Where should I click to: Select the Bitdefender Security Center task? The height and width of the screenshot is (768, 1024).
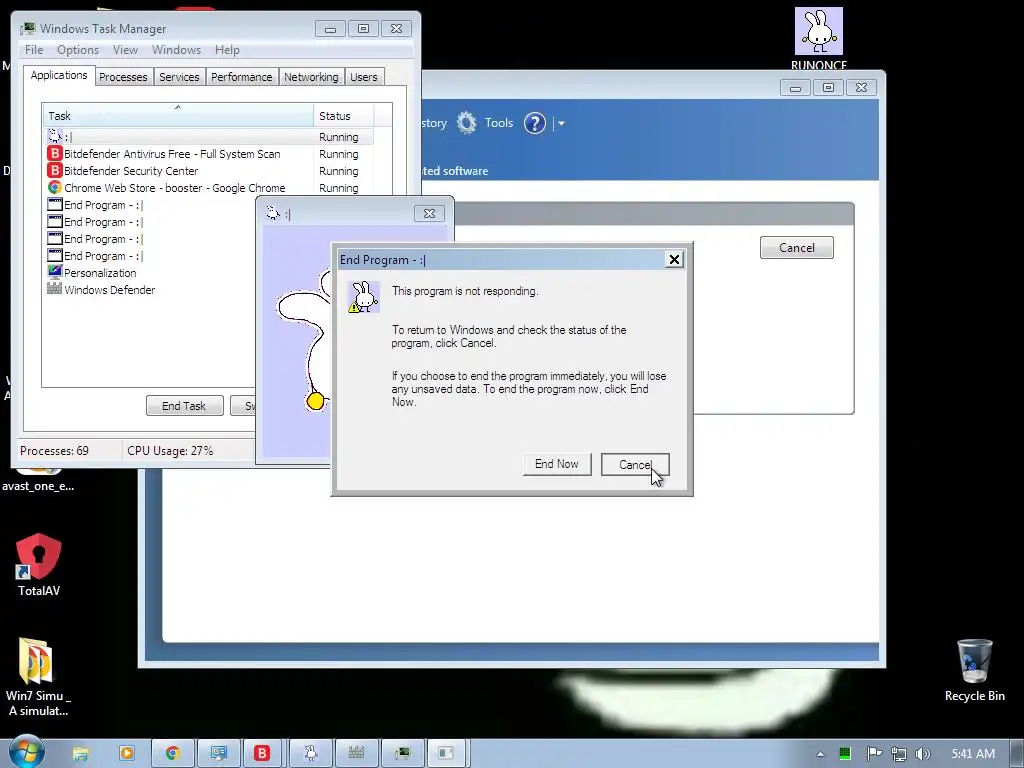[209, 171]
